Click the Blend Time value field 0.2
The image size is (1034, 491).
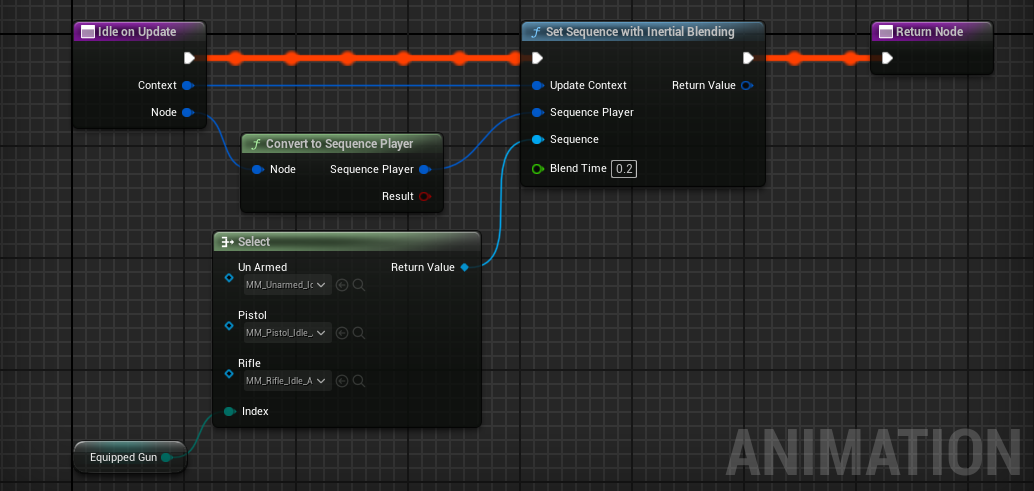[x=624, y=169]
